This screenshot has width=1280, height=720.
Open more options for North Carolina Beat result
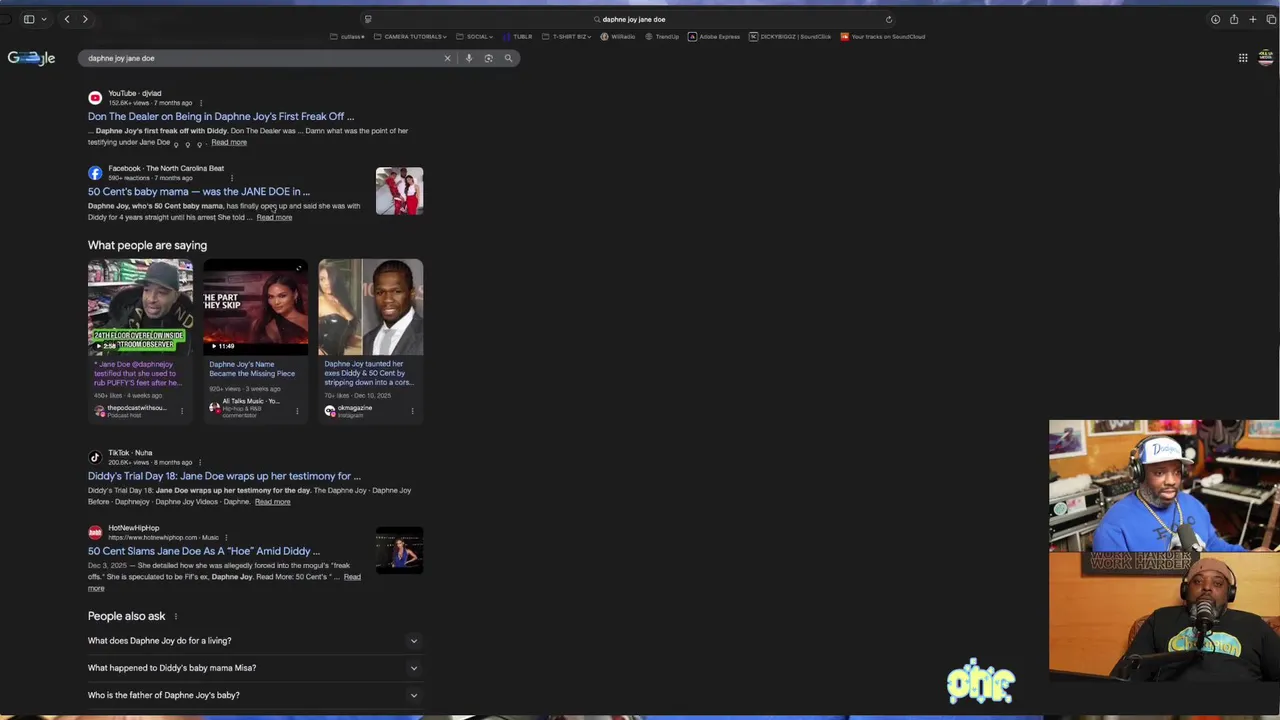(x=231, y=178)
